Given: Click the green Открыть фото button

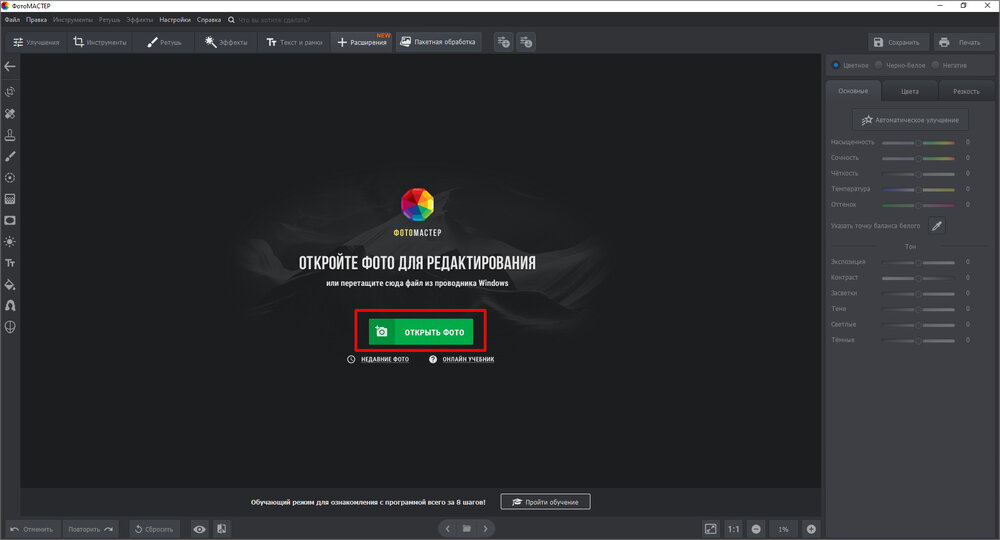Looking at the screenshot, I should click(x=421, y=332).
